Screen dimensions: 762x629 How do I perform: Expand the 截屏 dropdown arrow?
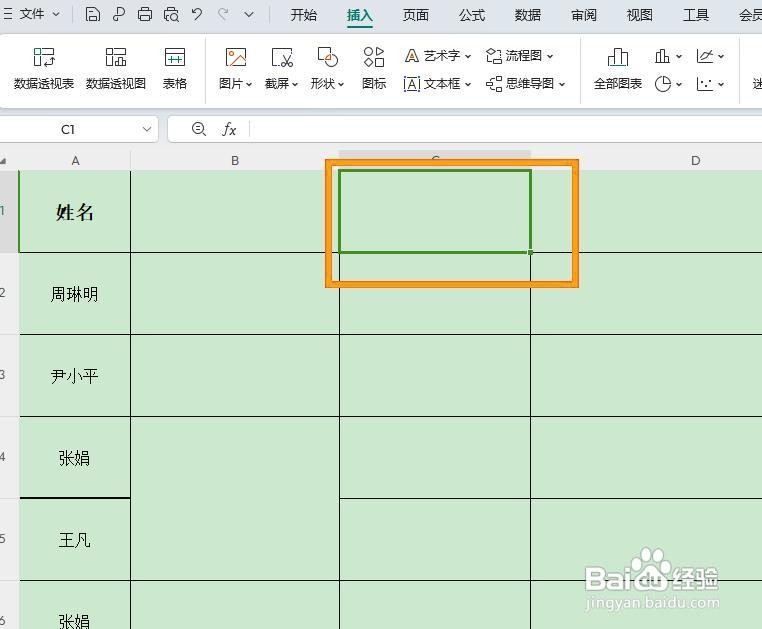[295, 85]
